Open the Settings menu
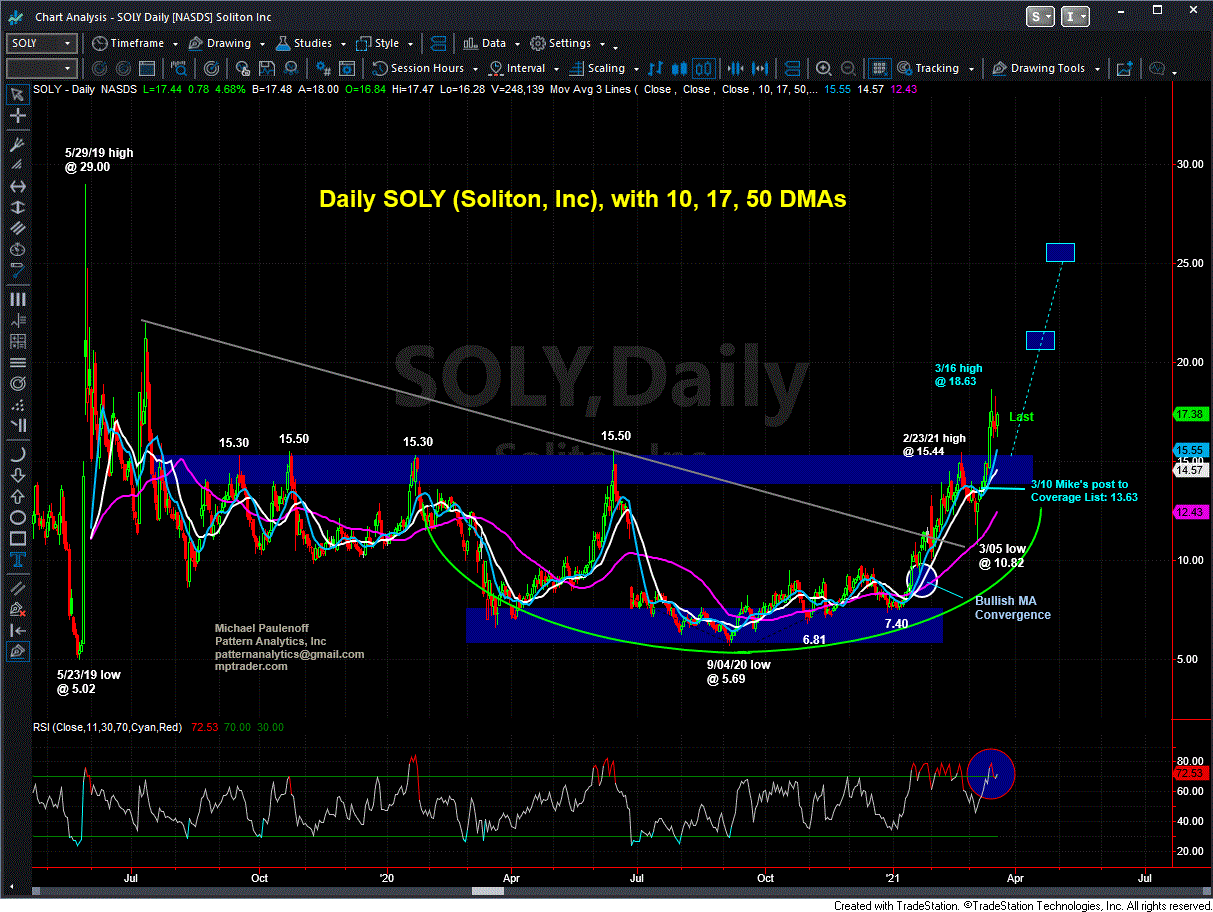The image size is (1213, 912). (560, 43)
